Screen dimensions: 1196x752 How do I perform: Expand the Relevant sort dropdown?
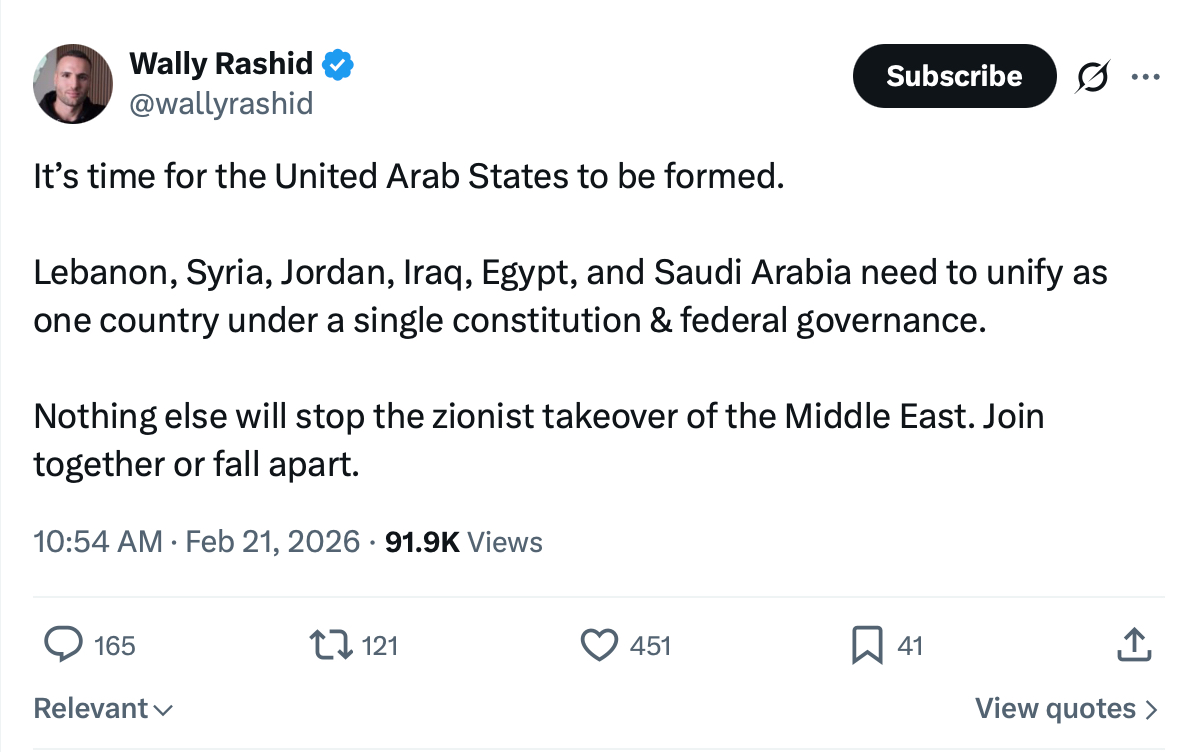(x=103, y=709)
